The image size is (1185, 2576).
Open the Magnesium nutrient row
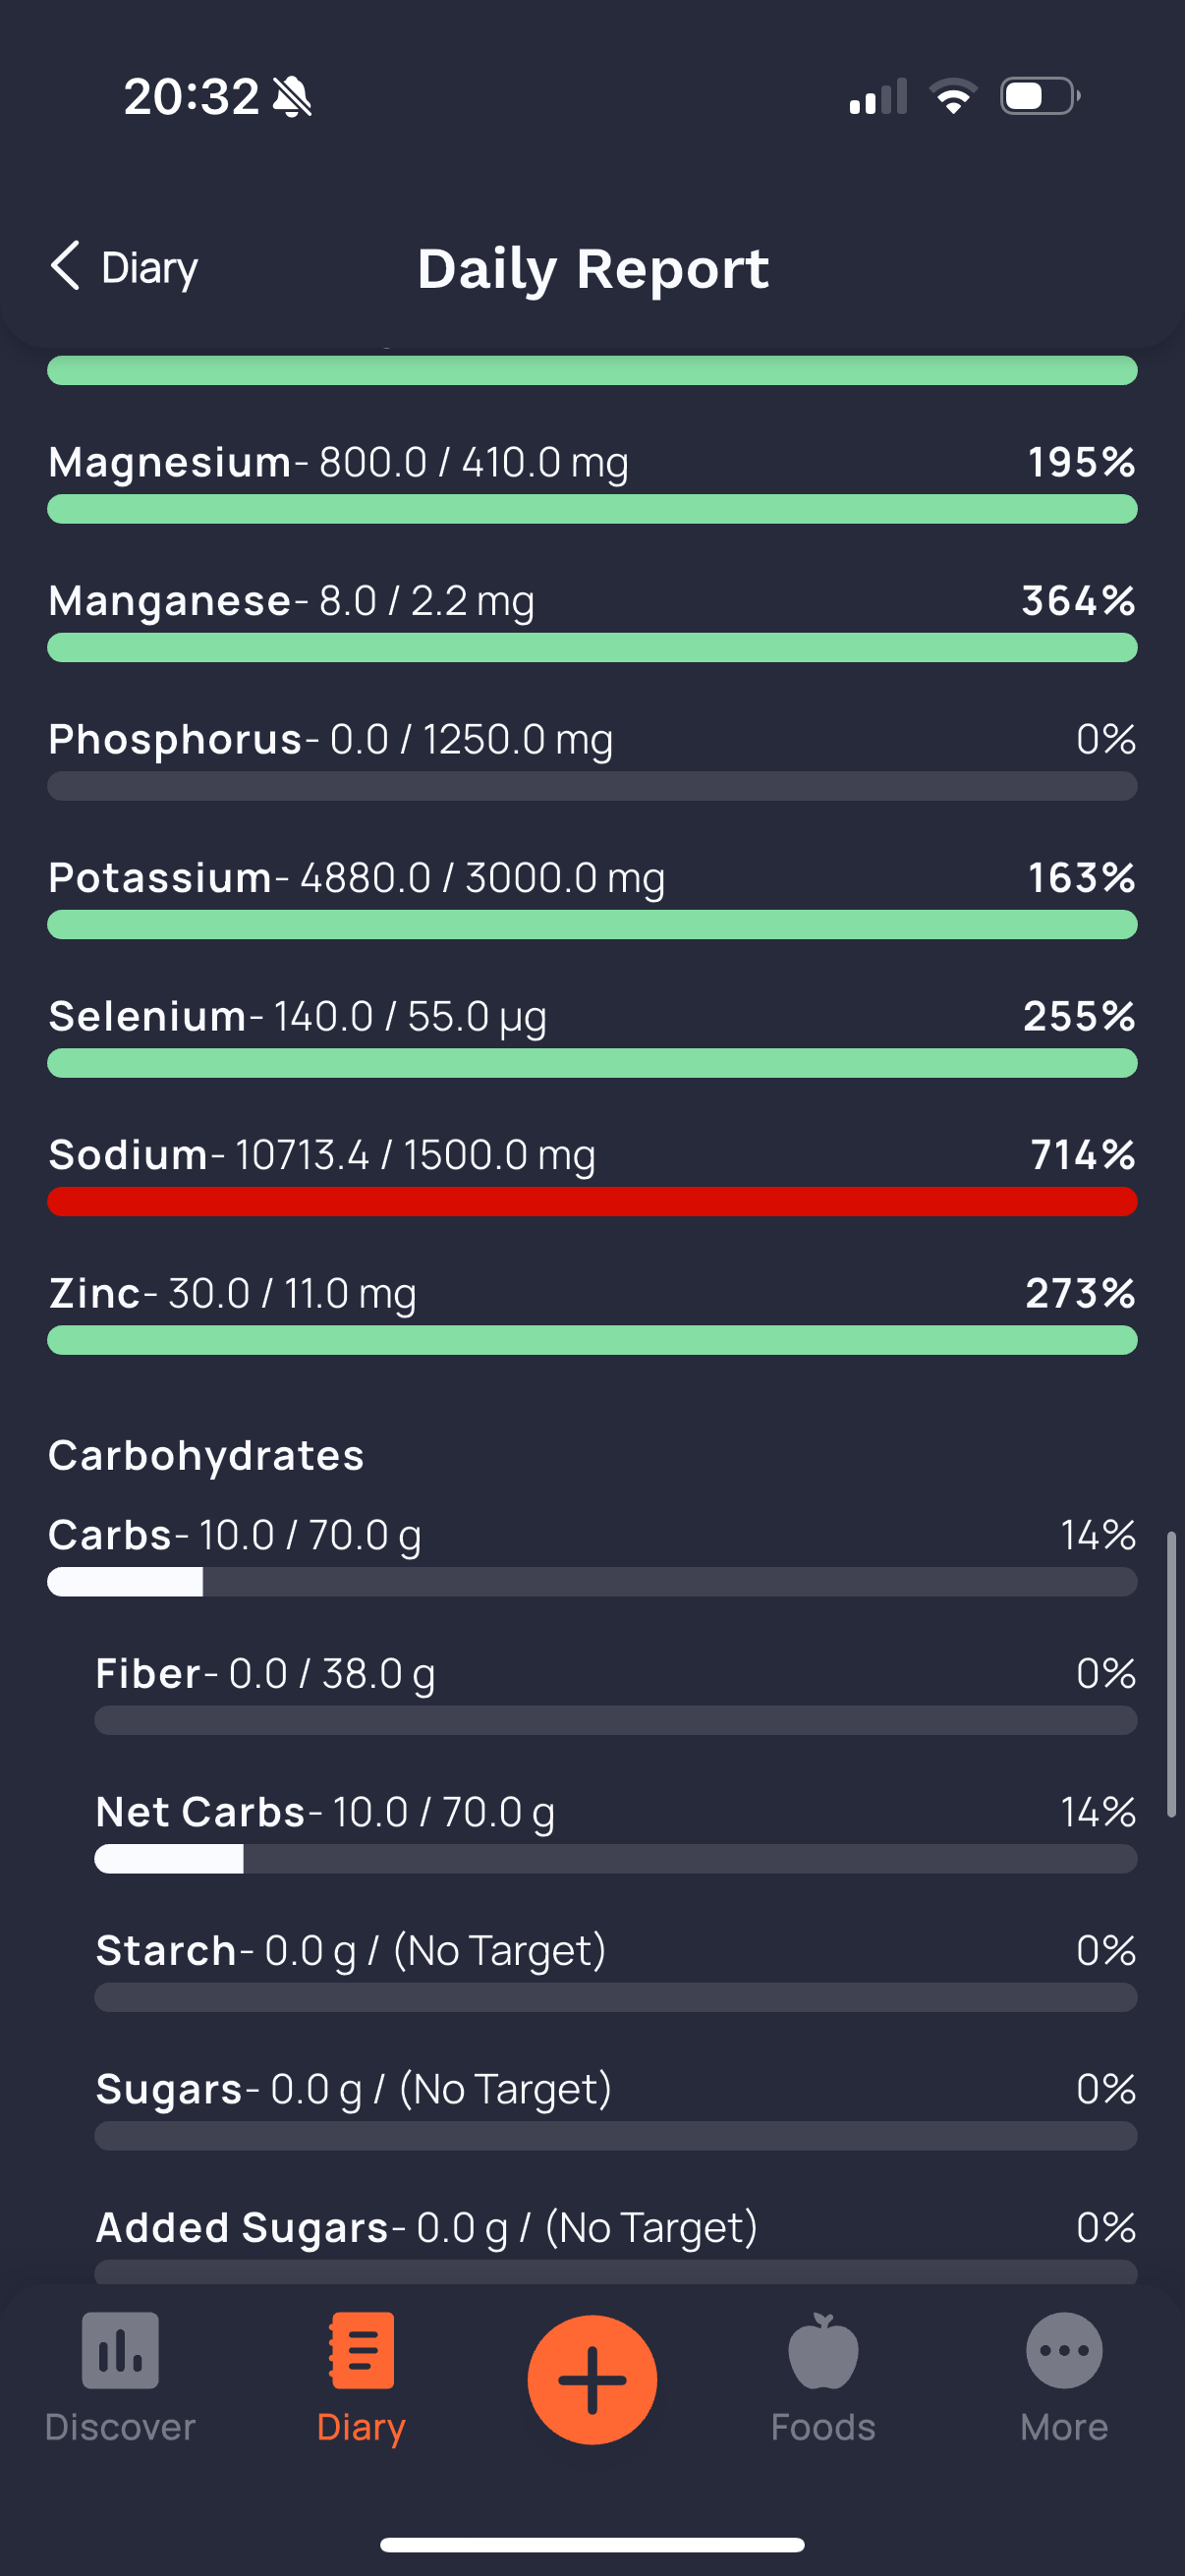click(592, 482)
